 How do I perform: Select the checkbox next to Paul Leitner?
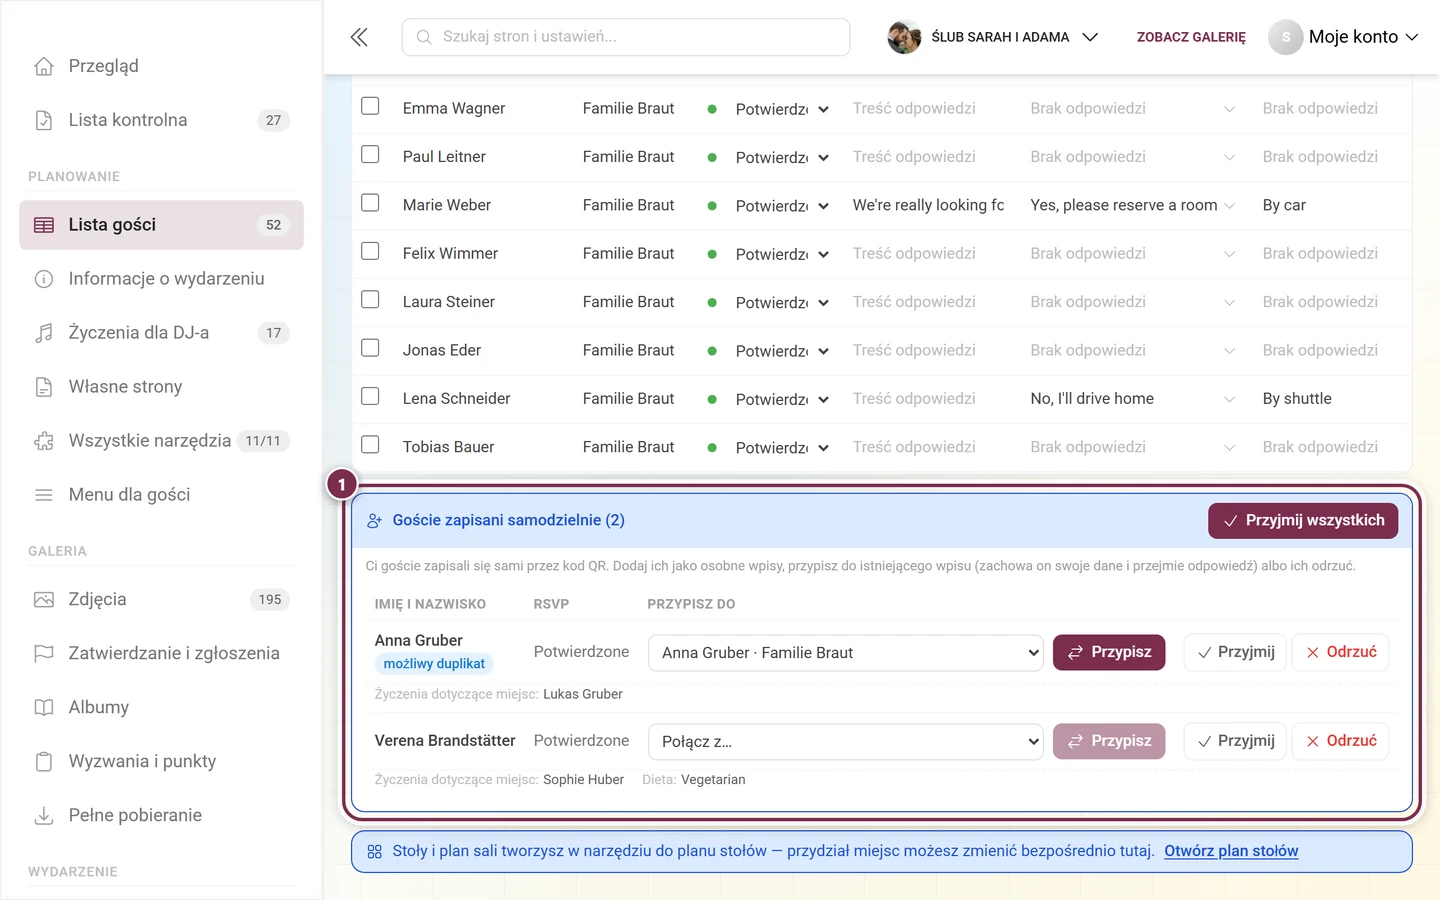(370, 155)
